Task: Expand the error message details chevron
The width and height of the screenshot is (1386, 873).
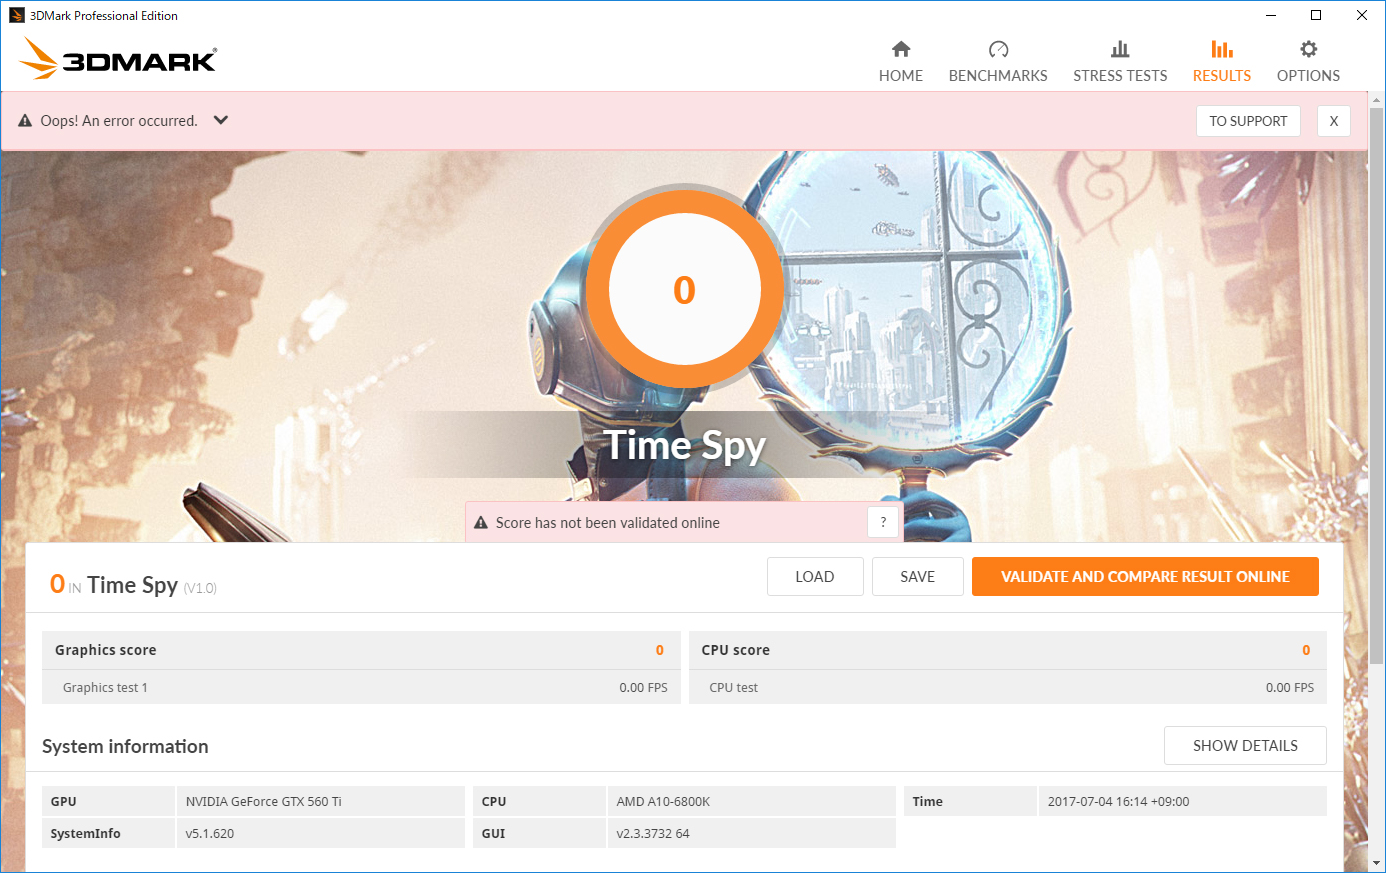Action: tap(220, 120)
